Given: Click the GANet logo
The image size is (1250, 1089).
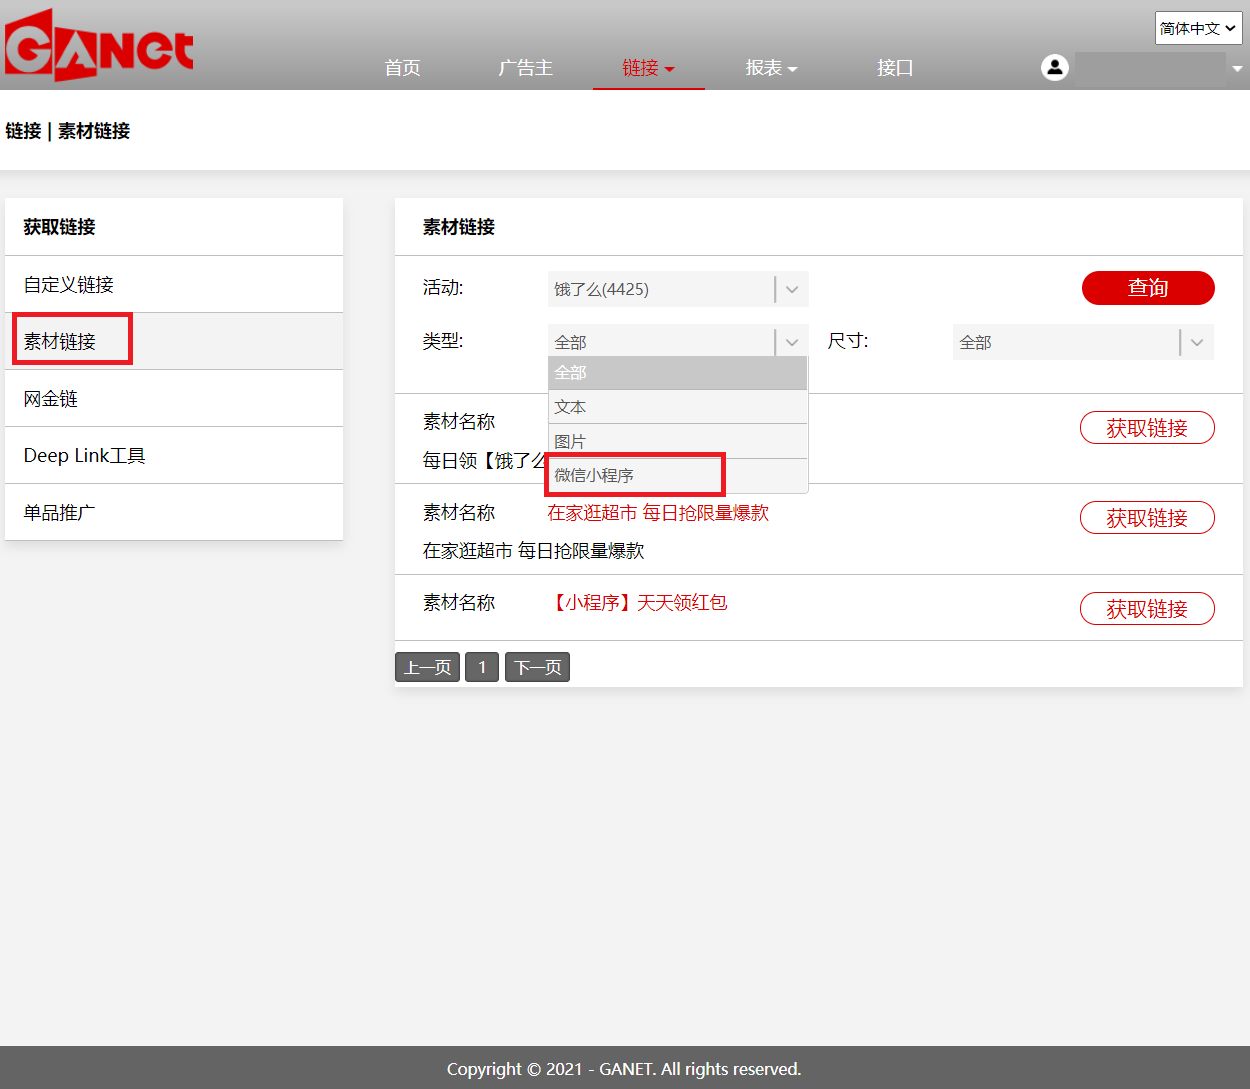Looking at the screenshot, I should [99, 45].
